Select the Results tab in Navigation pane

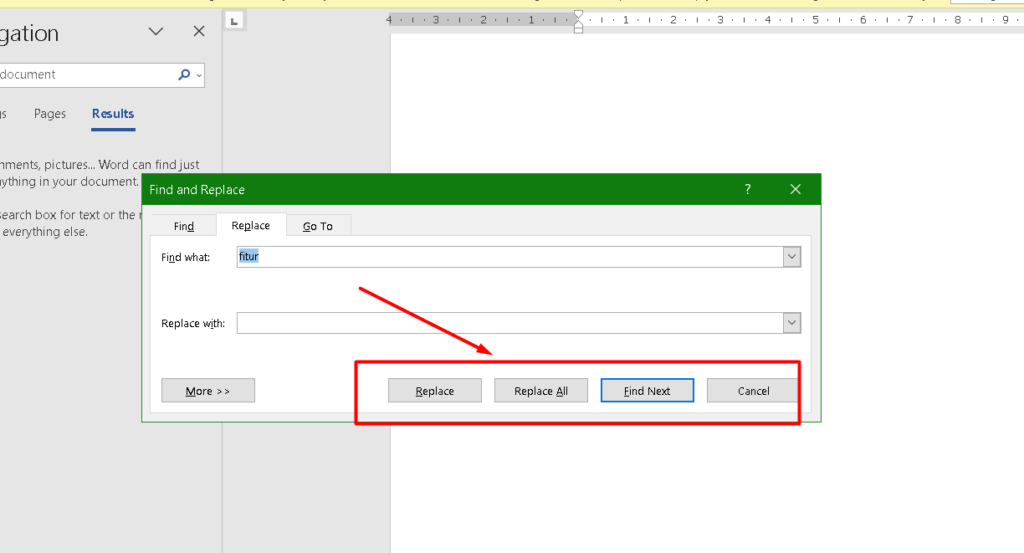[113, 114]
